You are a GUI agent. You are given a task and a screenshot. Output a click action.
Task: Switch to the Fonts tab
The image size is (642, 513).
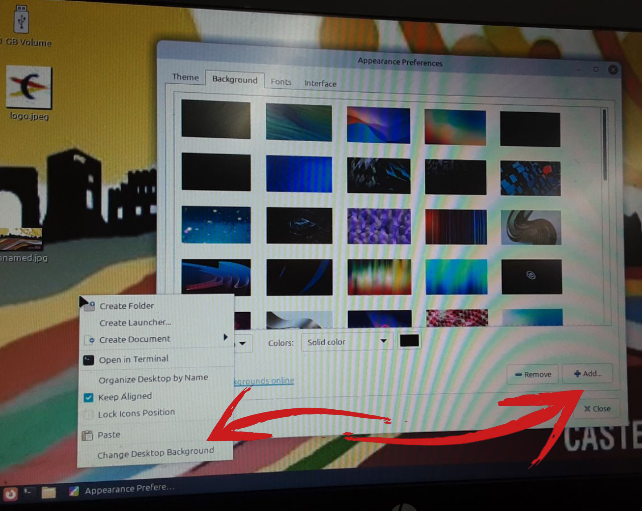tap(281, 82)
